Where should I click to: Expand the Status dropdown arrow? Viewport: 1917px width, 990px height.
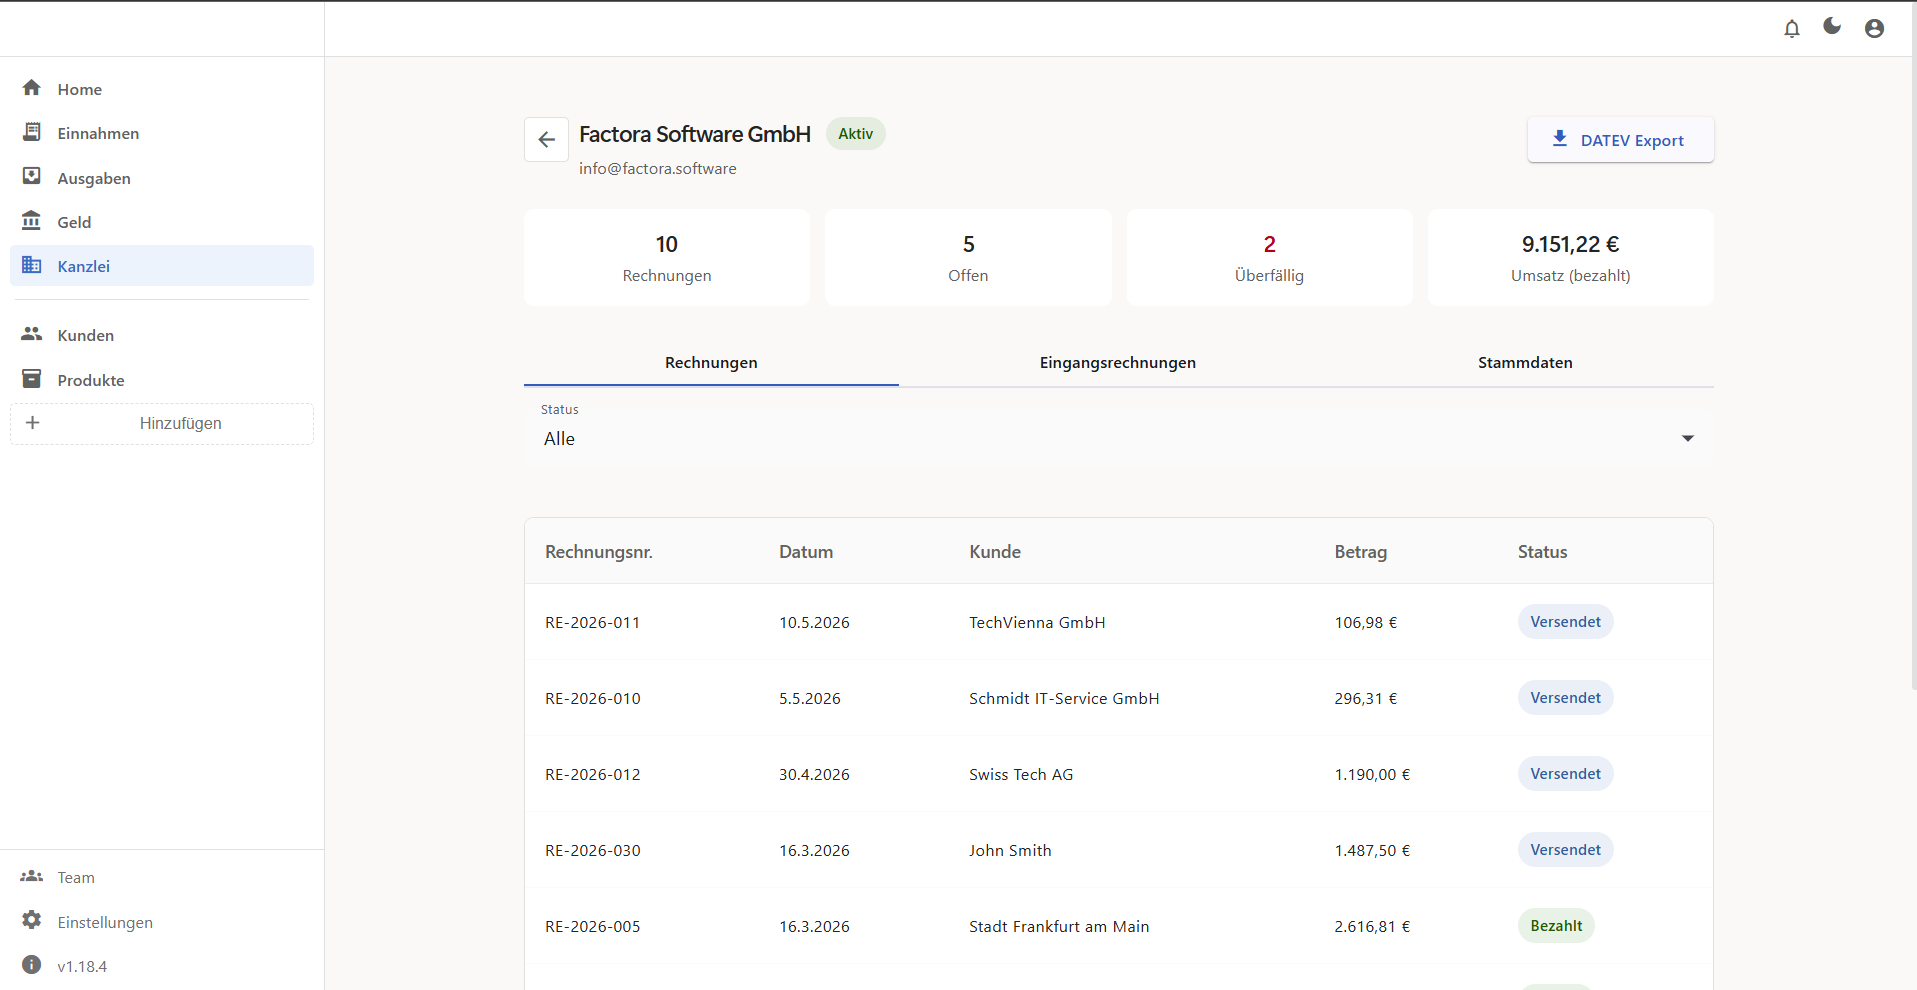1688,439
